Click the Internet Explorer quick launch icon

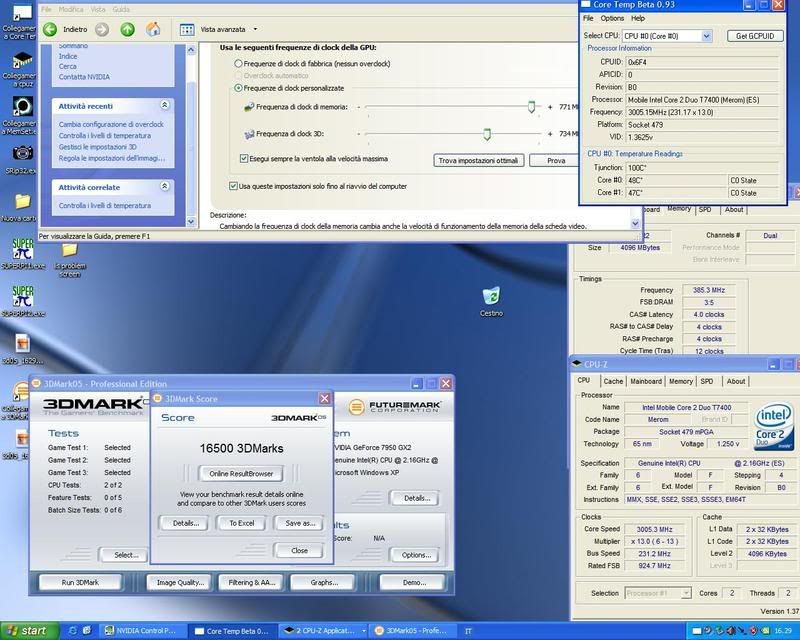(72, 631)
